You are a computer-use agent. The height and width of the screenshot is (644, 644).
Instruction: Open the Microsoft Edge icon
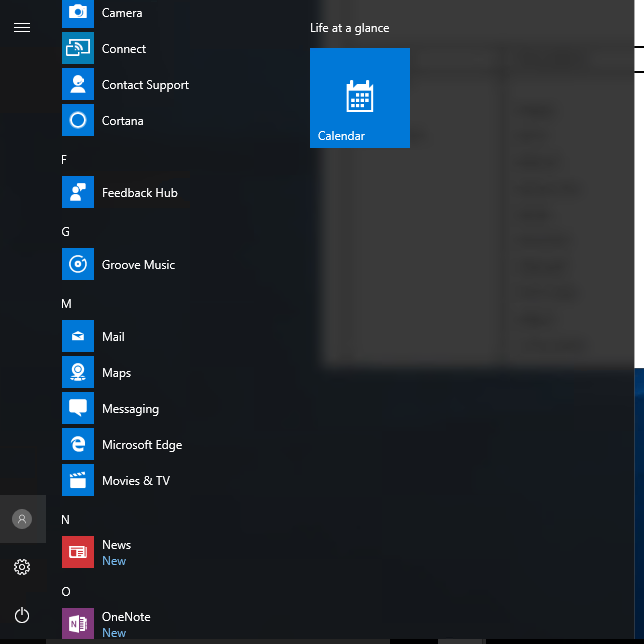coord(78,444)
